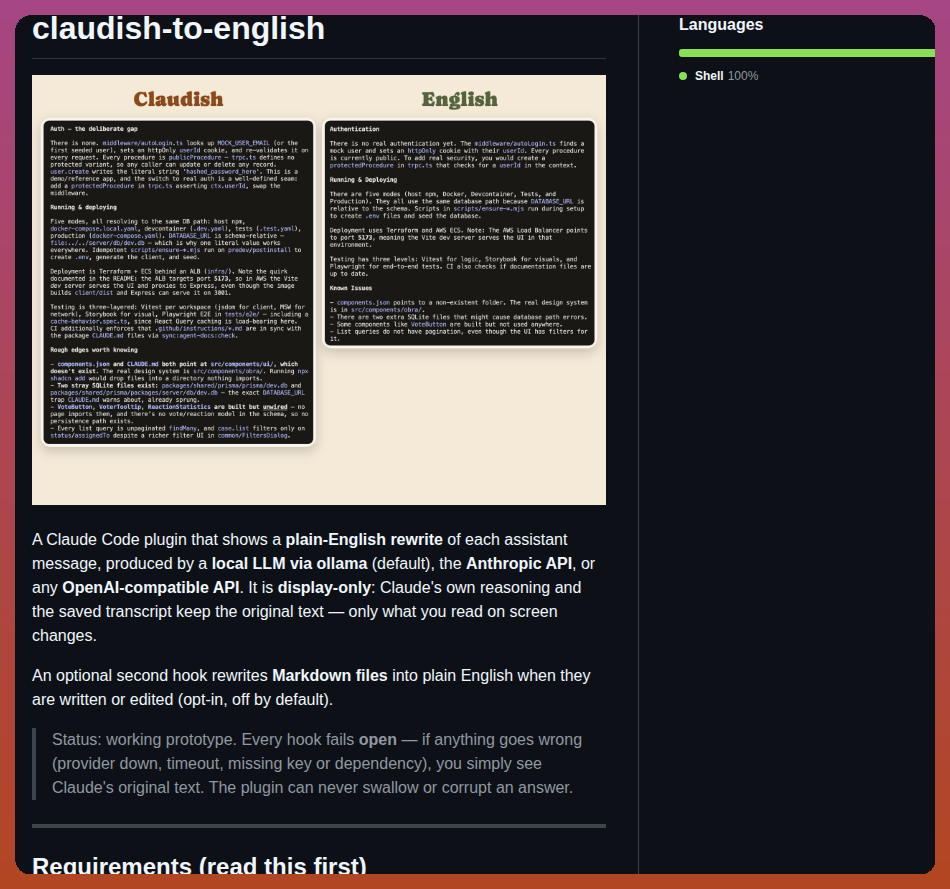Click the 'Auth — the deliberate gap' terminal panel
This screenshot has width=950, height=889.
click(178, 282)
